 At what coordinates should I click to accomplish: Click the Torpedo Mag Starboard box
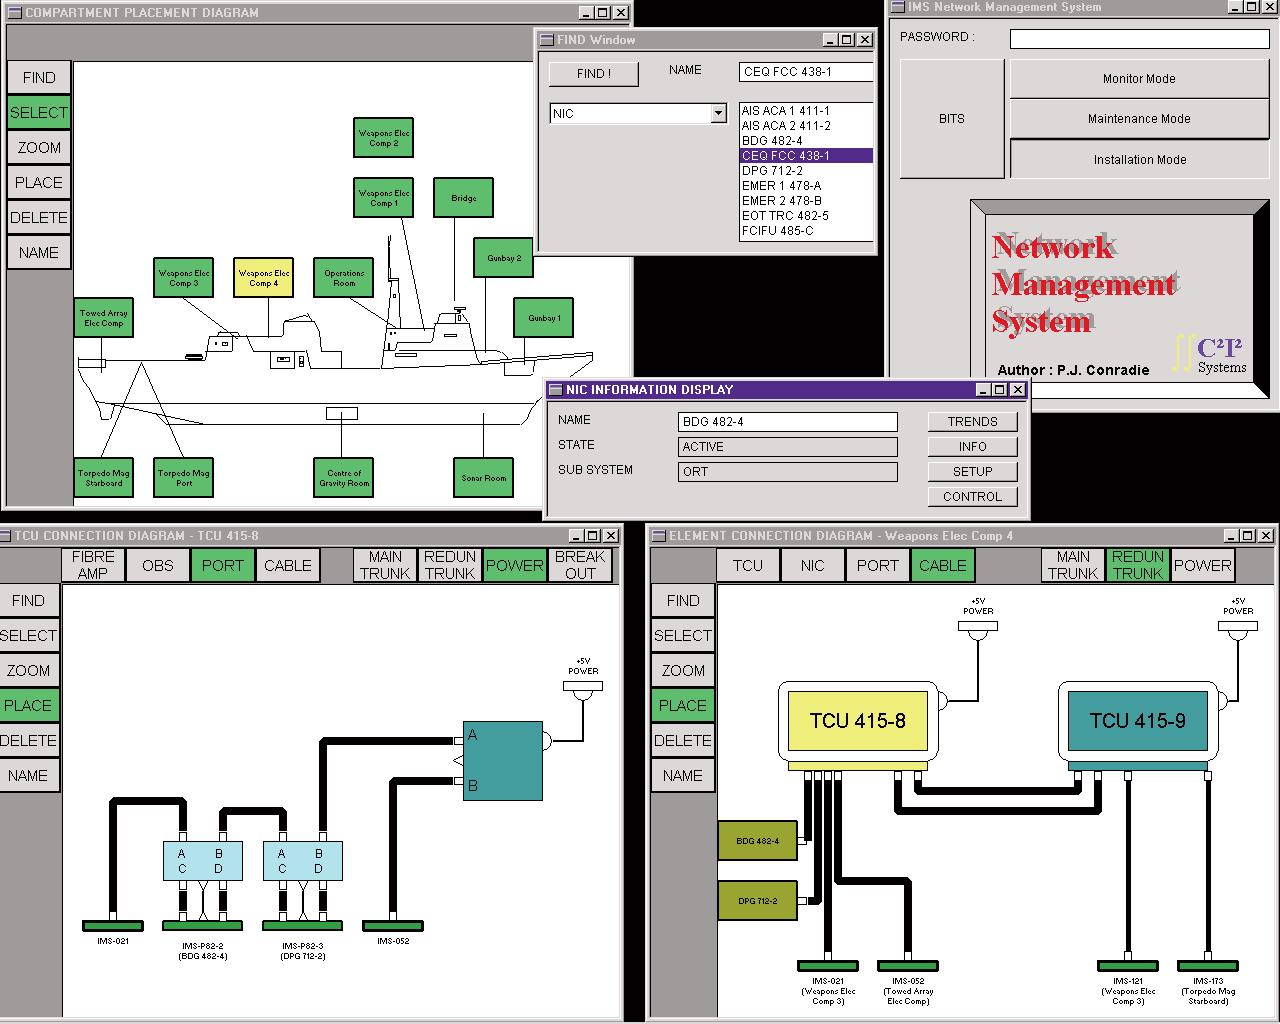click(x=104, y=478)
